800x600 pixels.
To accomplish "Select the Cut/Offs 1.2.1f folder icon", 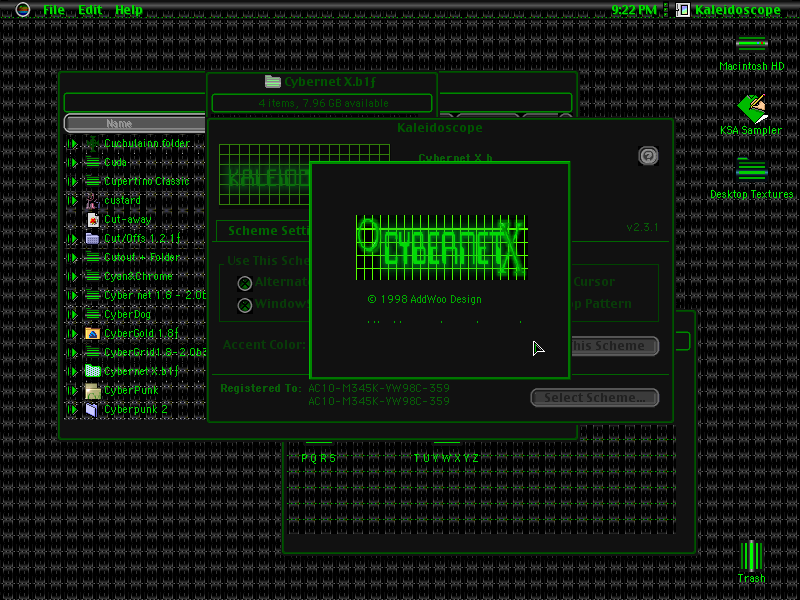I will (x=92, y=238).
